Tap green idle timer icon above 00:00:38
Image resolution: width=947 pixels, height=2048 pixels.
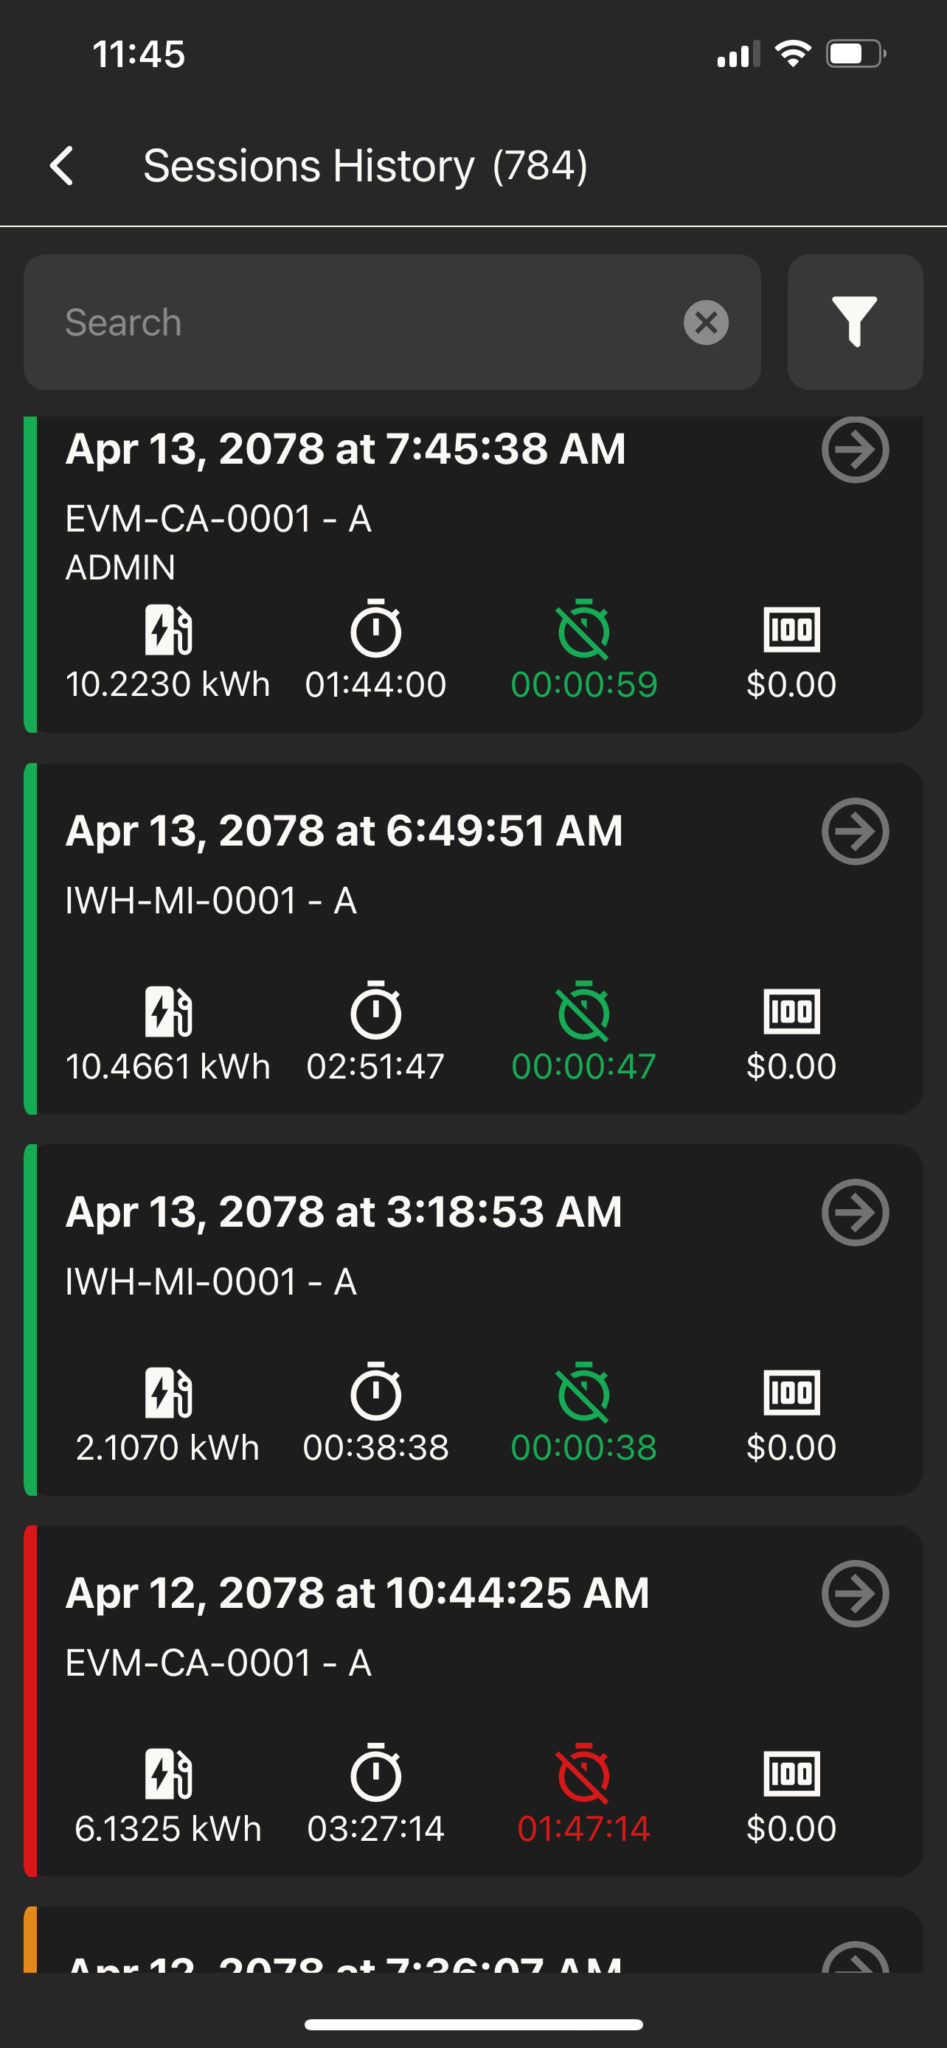(584, 1392)
